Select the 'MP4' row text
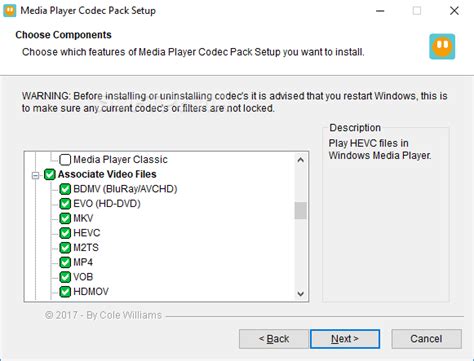The image size is (474, 361). click(83, 262)
